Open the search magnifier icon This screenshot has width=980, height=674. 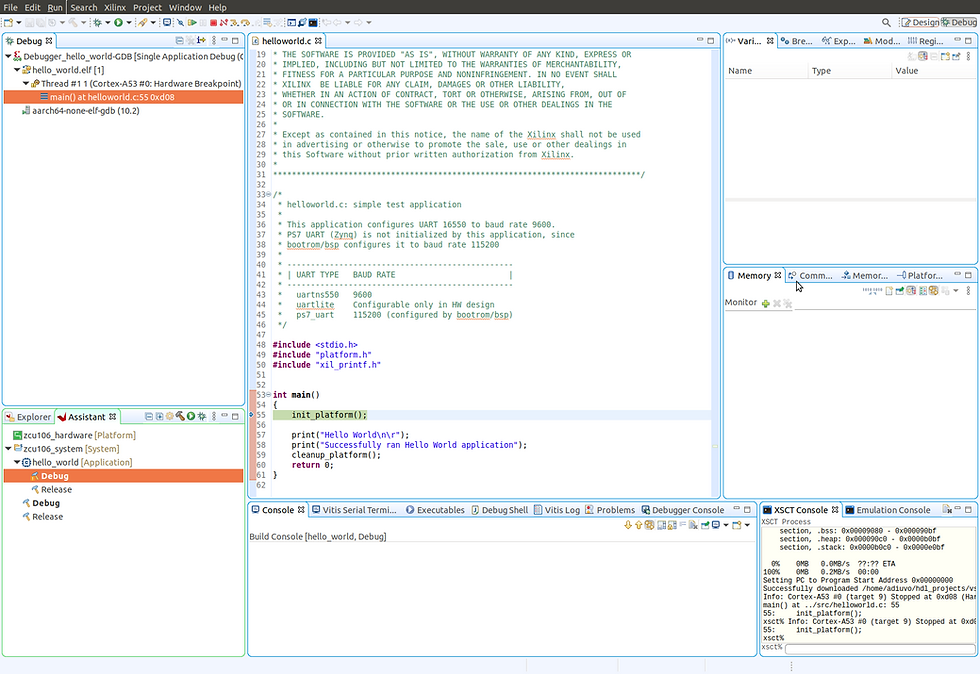point(886,23)
